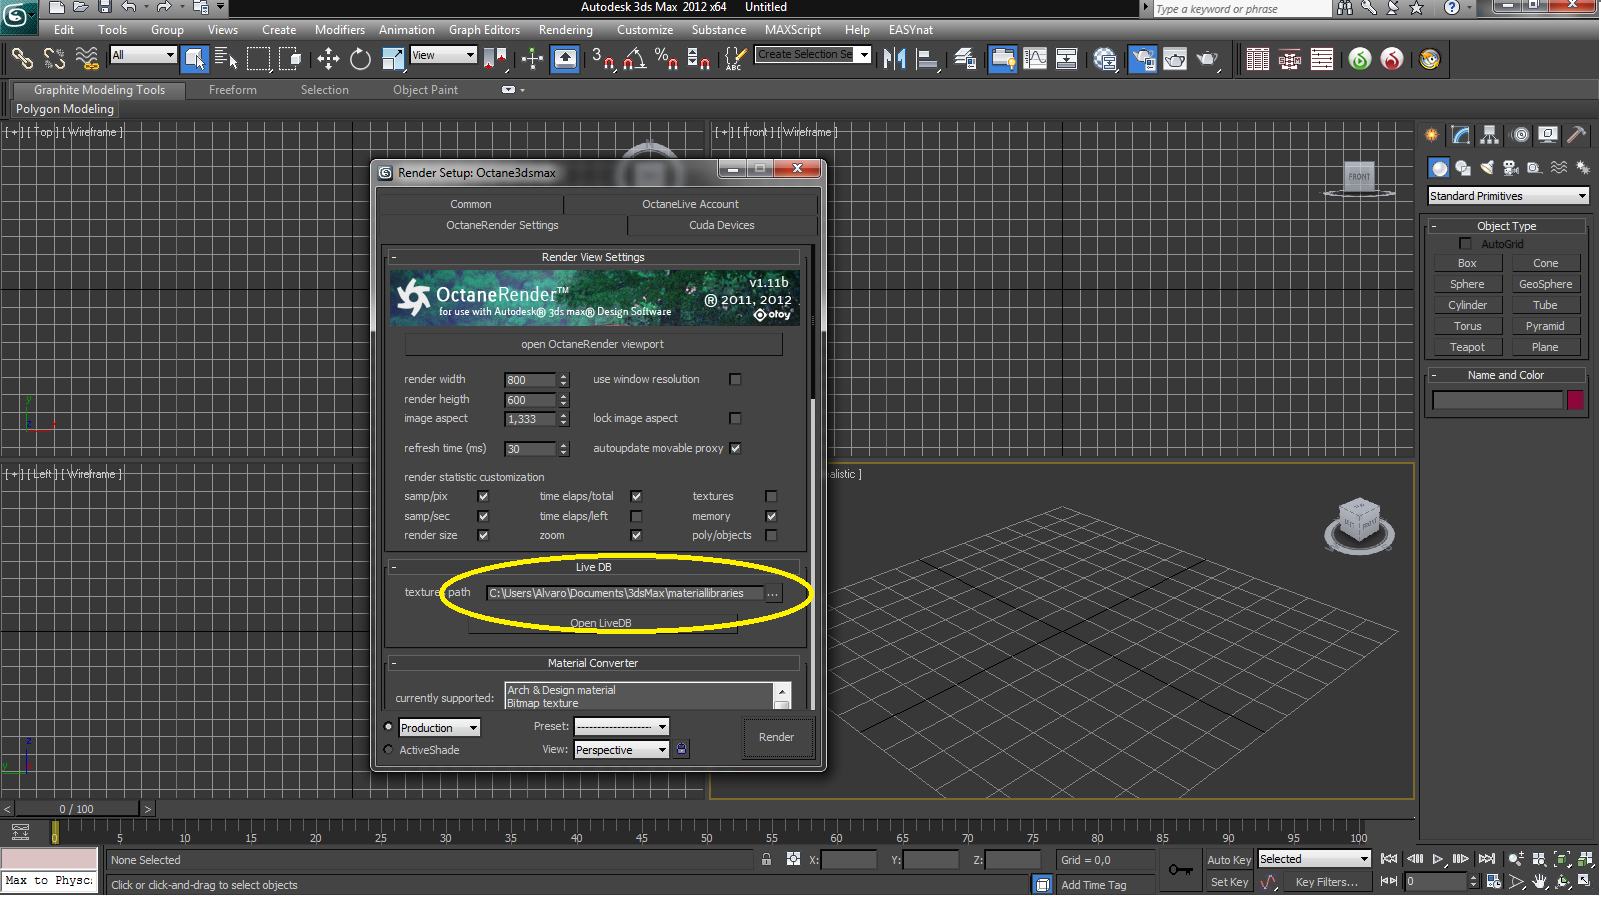Play the animation
The image size is (1601, 899).
point(1438,859)
